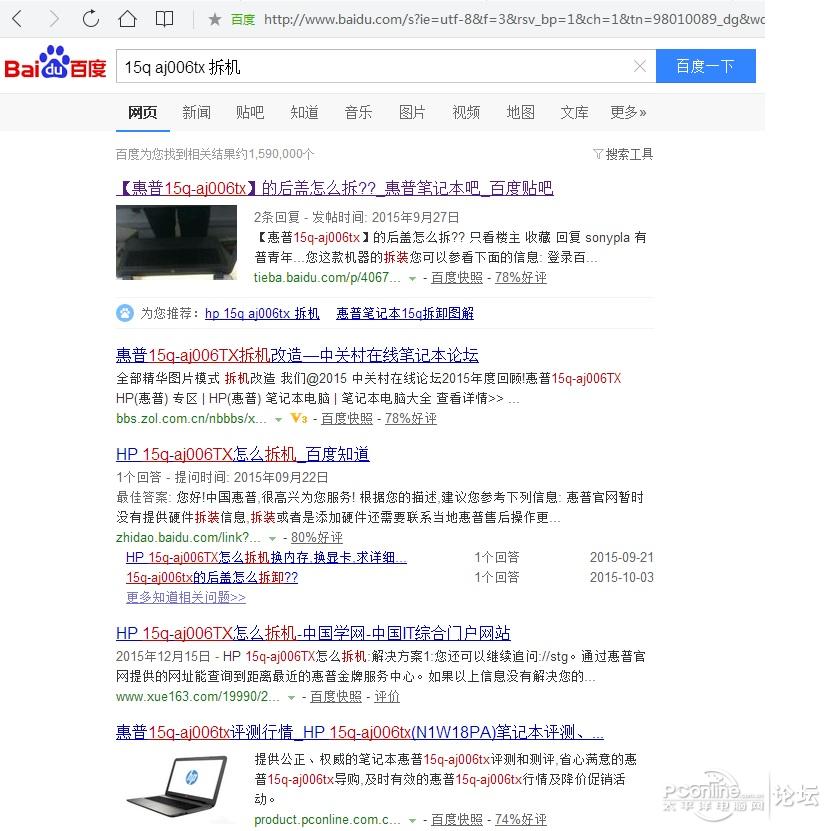The width and height of the screenshot is (828, 831).
Task: Switch to the 新闻 tab
Action: (197, 112)
